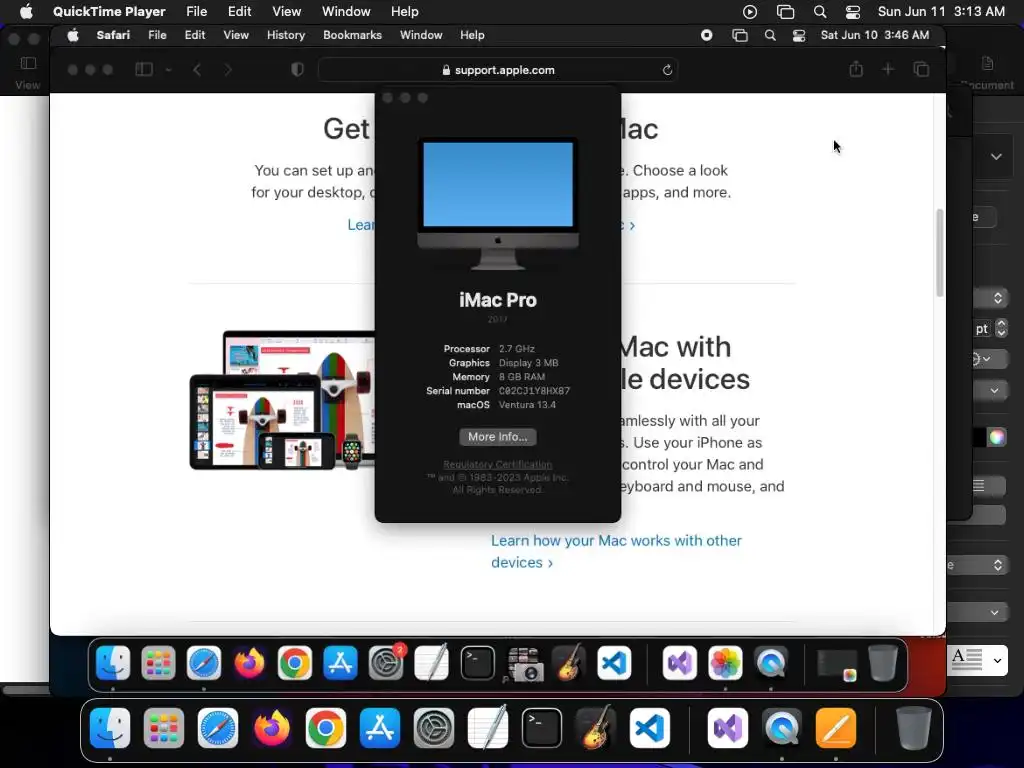
Task: Click the text alignment button in Pages sidebar
Action: point(978,486)
